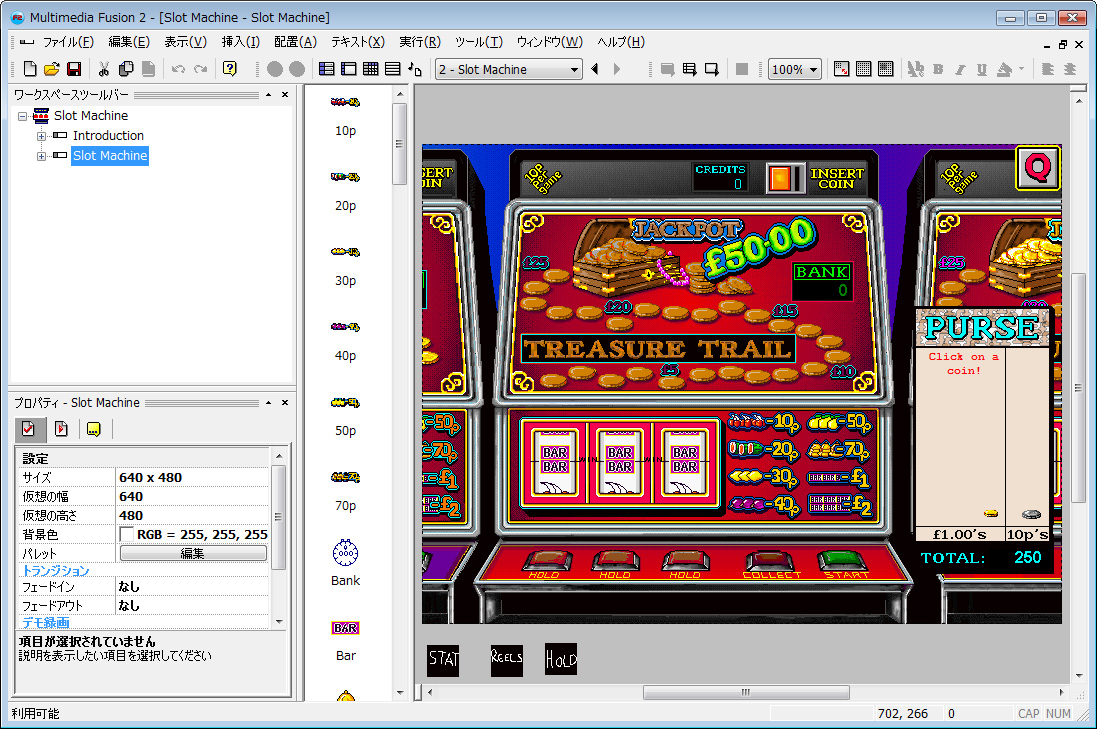Click the horizontal scrollbar of frame editor

(746, 693)
